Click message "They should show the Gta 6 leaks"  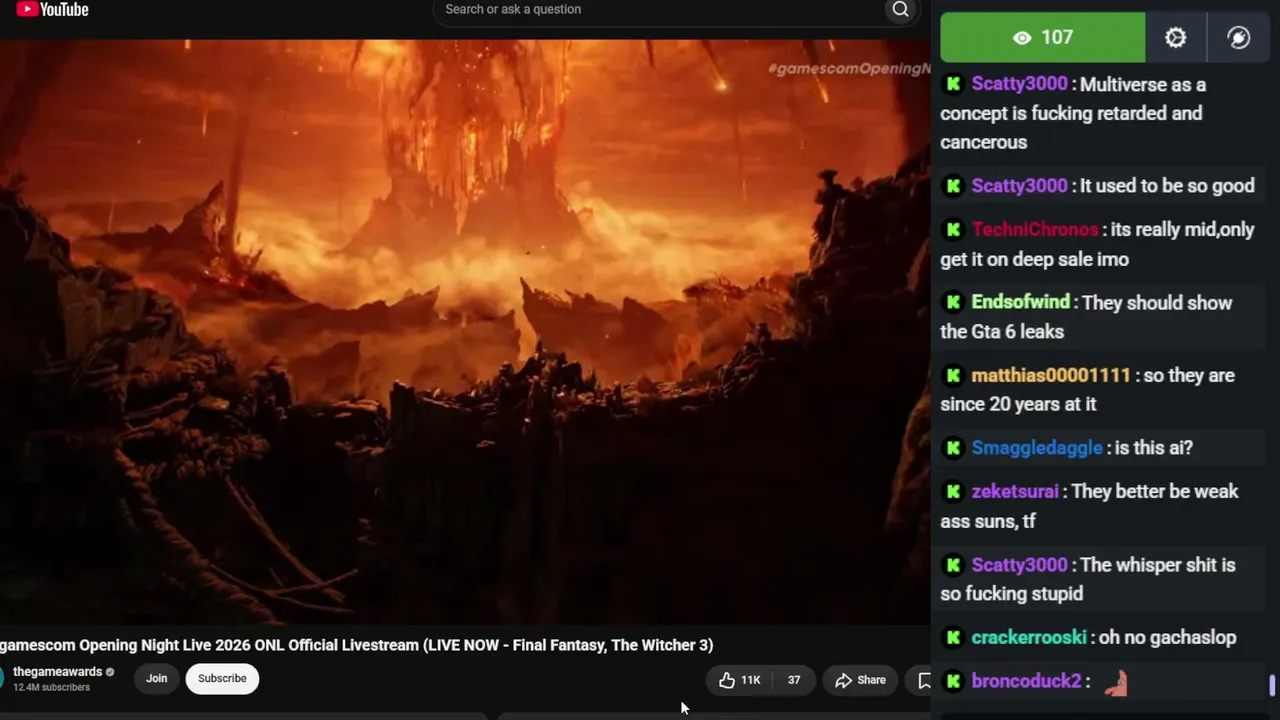click(x=1087, y=317)
